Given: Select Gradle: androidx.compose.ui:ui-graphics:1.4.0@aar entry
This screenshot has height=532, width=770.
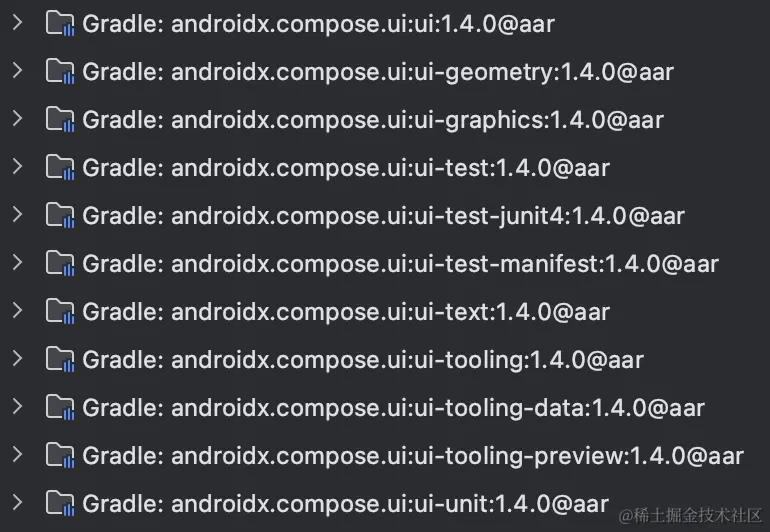Looking at the screenshot, I should click(373, 120).
